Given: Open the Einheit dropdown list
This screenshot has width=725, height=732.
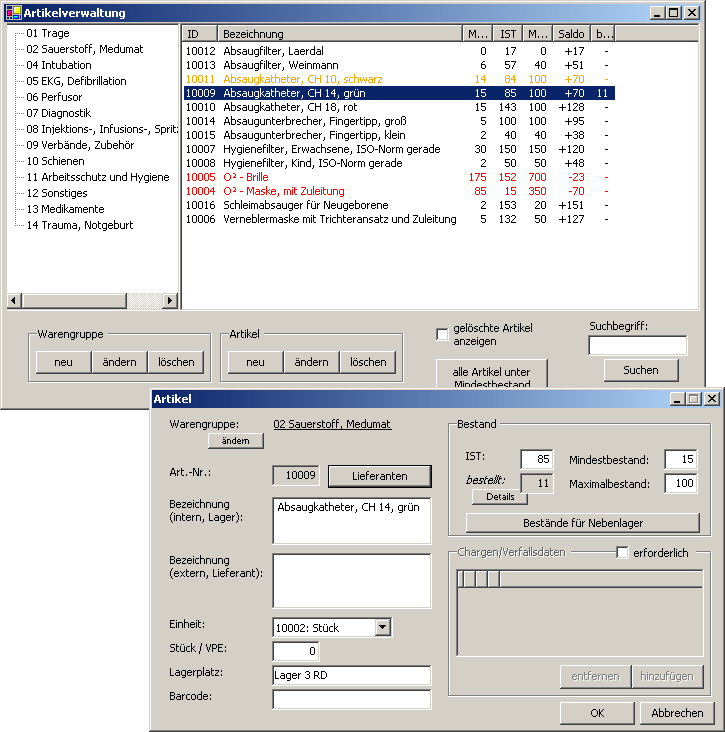Looking at the screenshot, I should pyautogui.click(x=381, y=627).
